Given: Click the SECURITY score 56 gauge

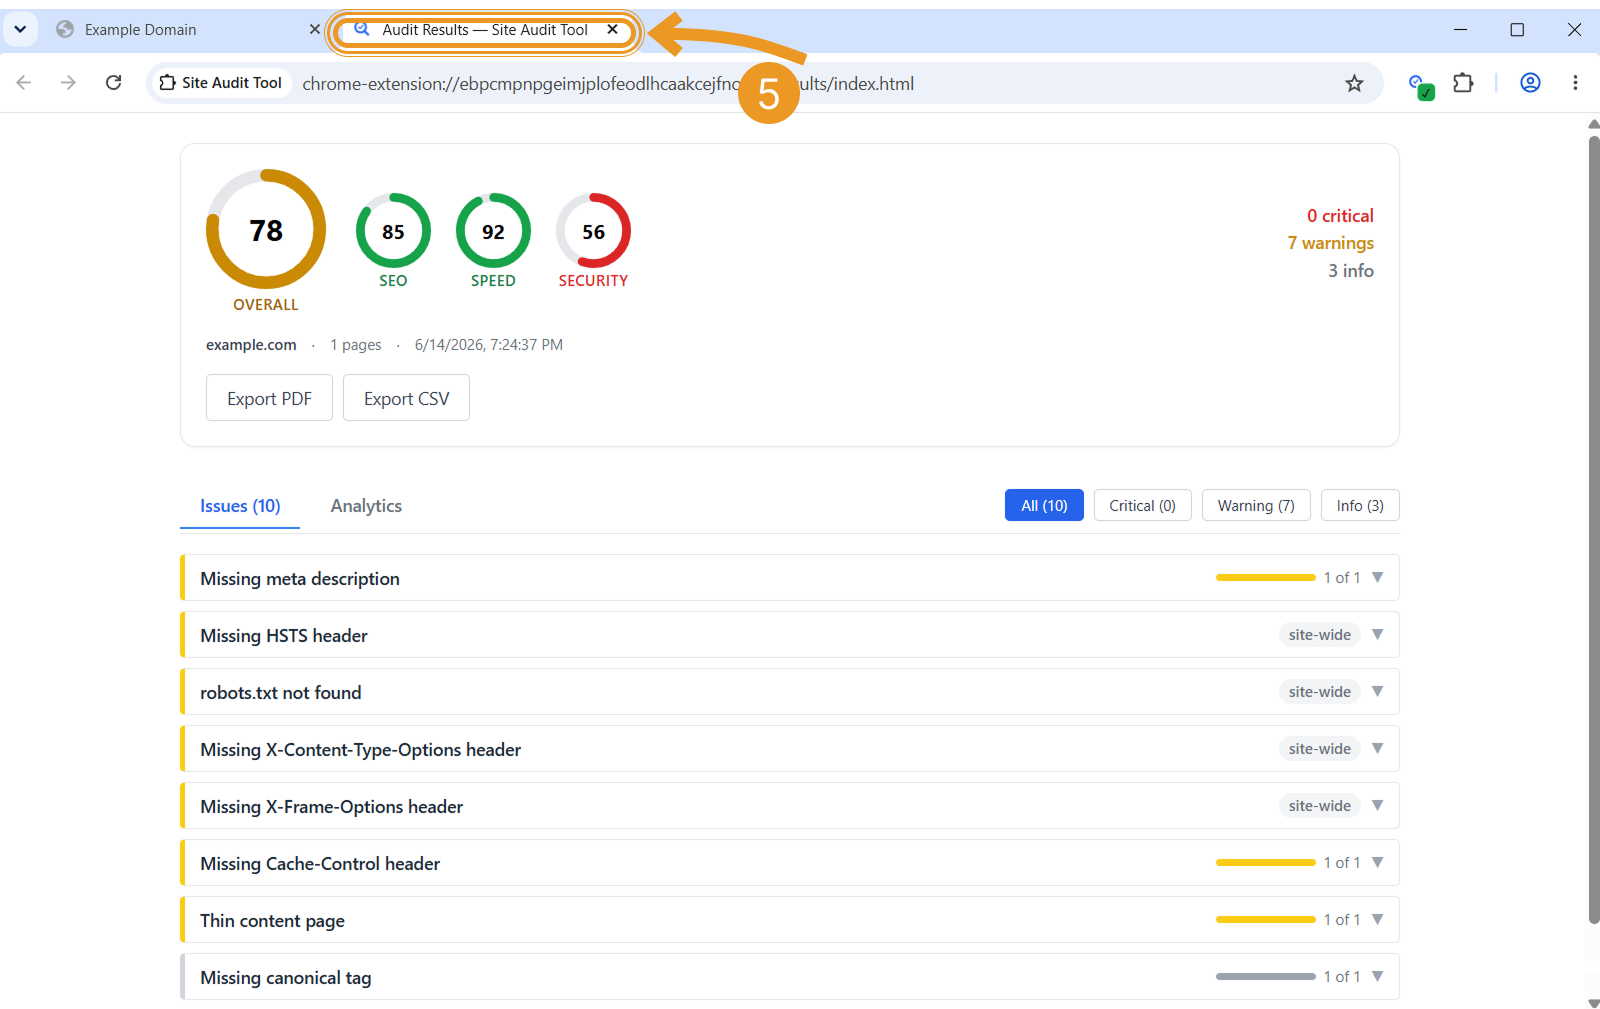Looking at the screenshot, I should click(x=593, y=231).
